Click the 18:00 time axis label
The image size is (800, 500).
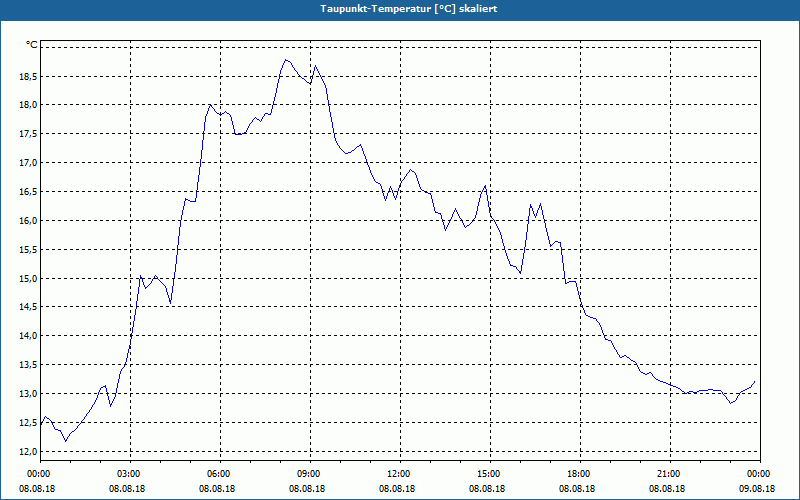(x=580, y=474)
